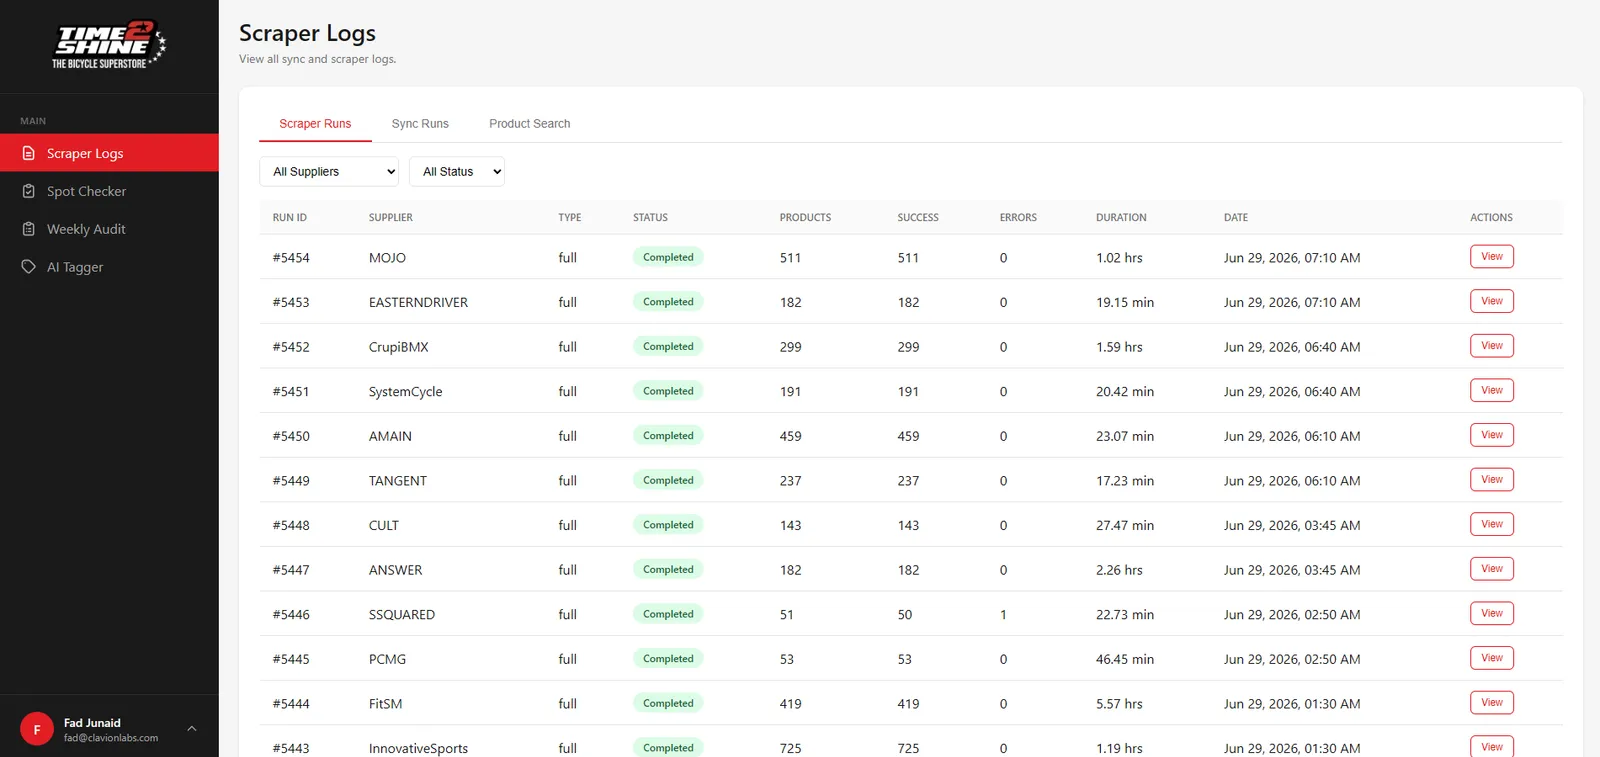This screenshot has width=1600, height=757.
Task: Switch to the Scraper Runs tab
Action: coord(315,124)
